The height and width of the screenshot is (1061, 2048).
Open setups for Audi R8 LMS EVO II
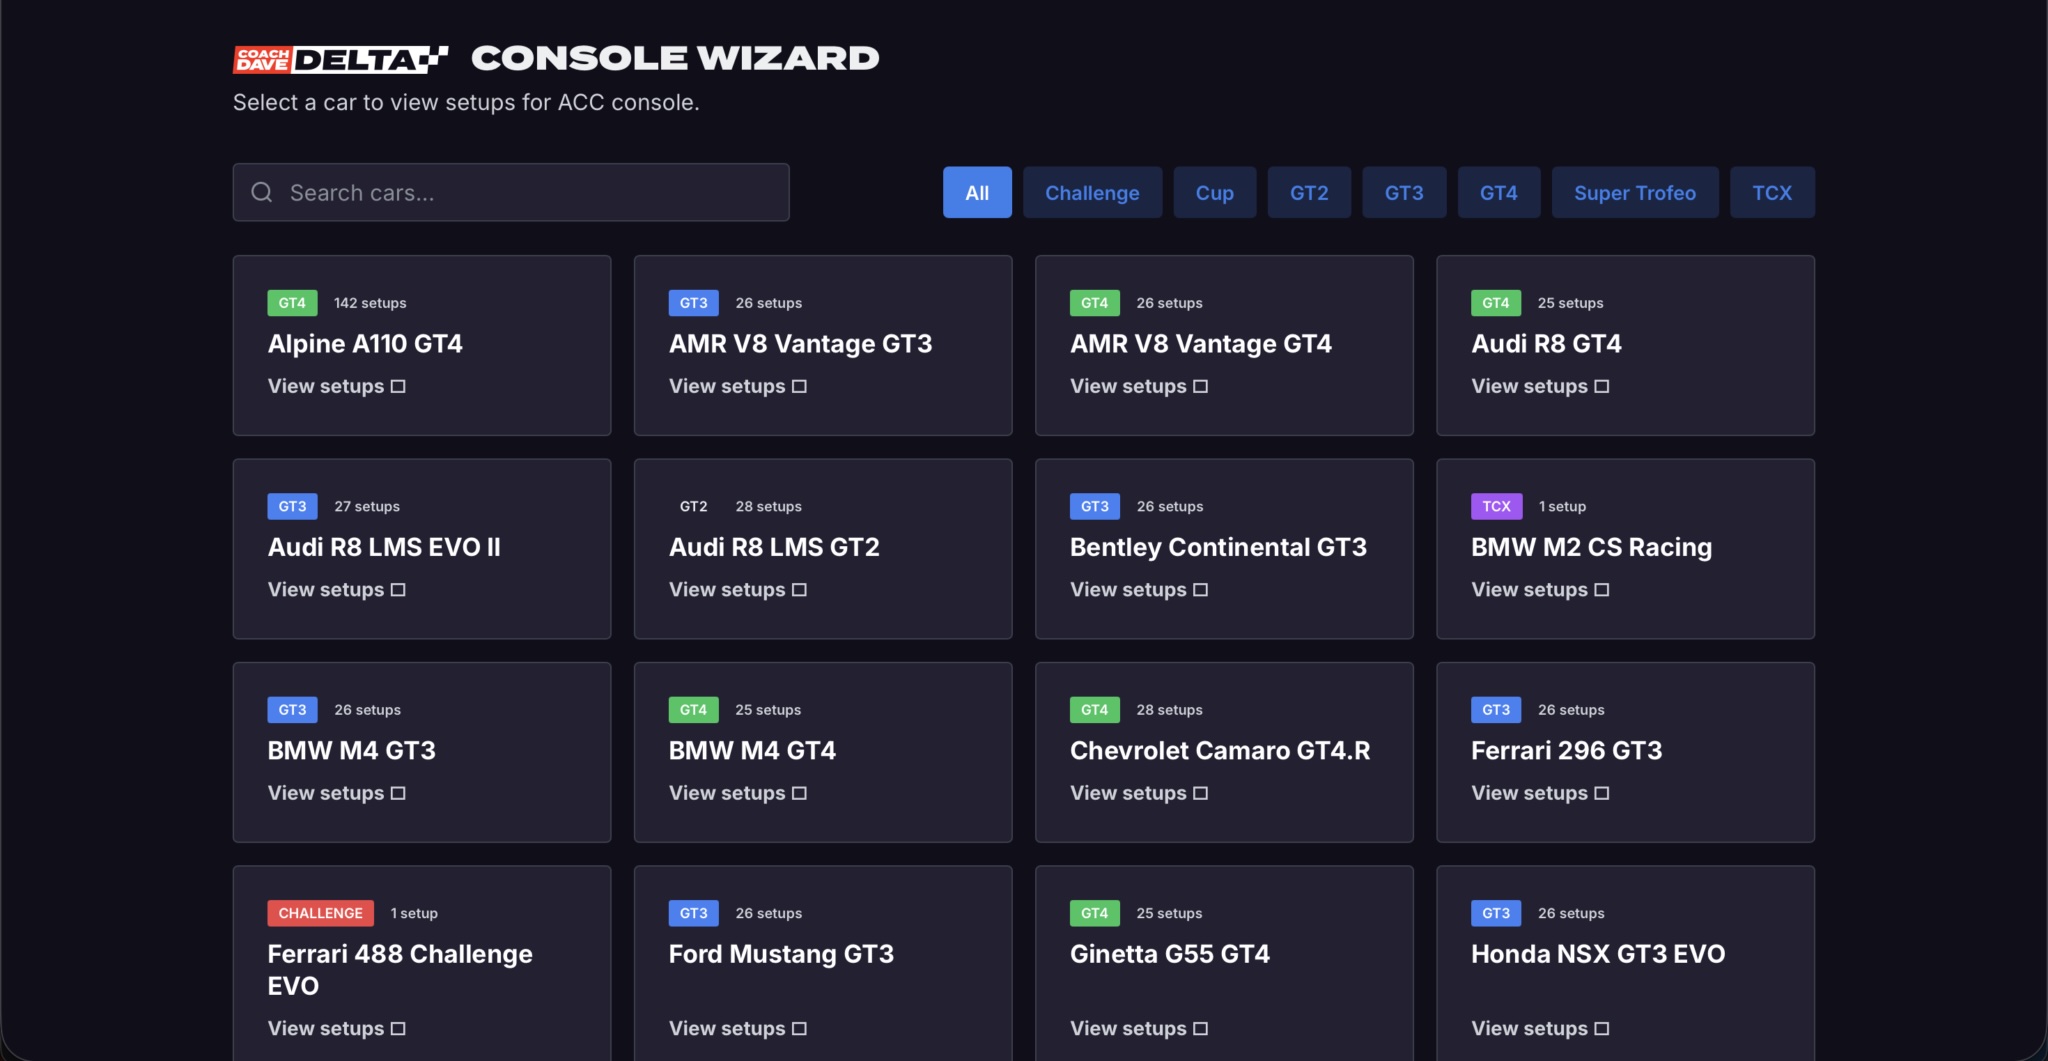[x=336, y=589]
